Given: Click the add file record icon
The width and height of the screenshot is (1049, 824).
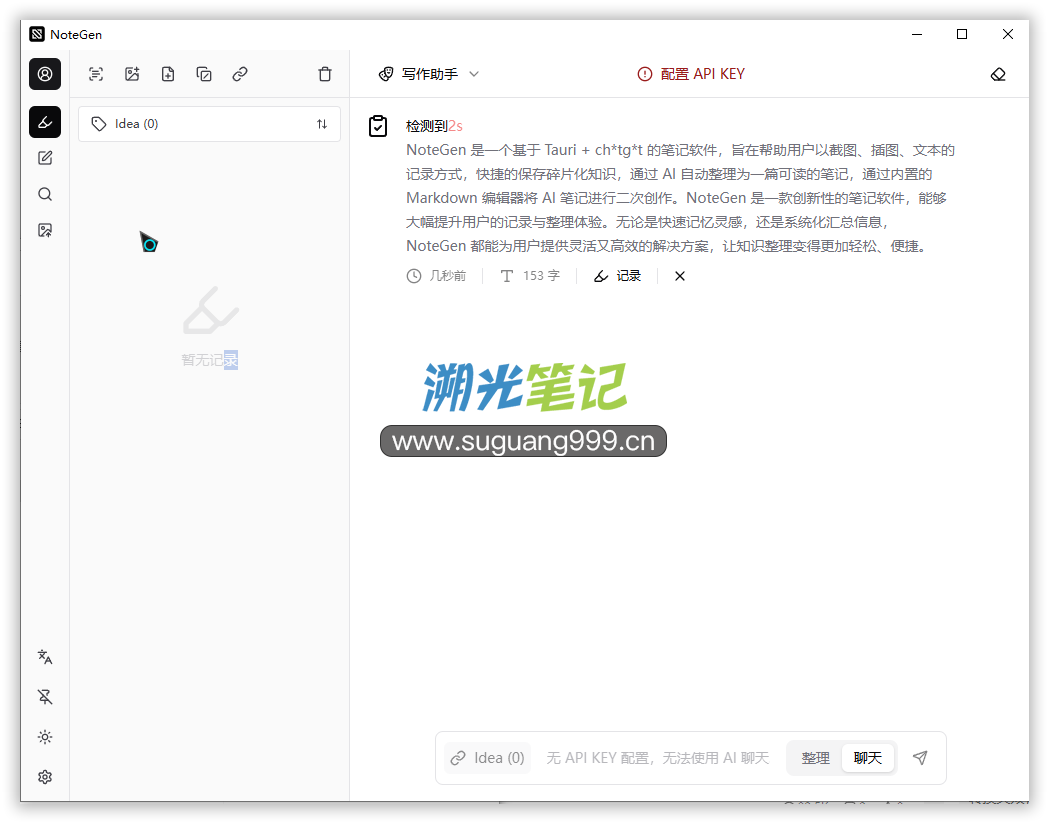Looking at the screenshot, I should pos(168,74).
